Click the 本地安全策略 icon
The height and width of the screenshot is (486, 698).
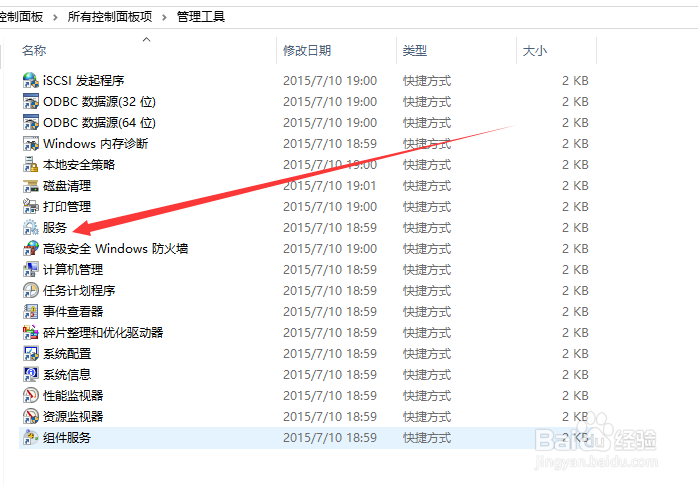tap(31, 165)
